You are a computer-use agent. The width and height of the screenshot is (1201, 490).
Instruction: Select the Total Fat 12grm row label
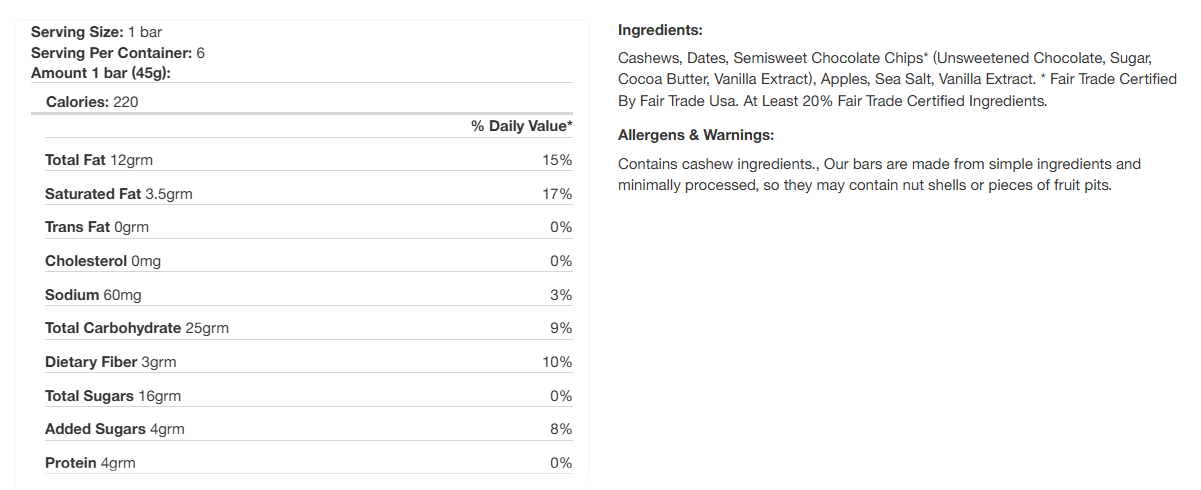coord(99,160)
